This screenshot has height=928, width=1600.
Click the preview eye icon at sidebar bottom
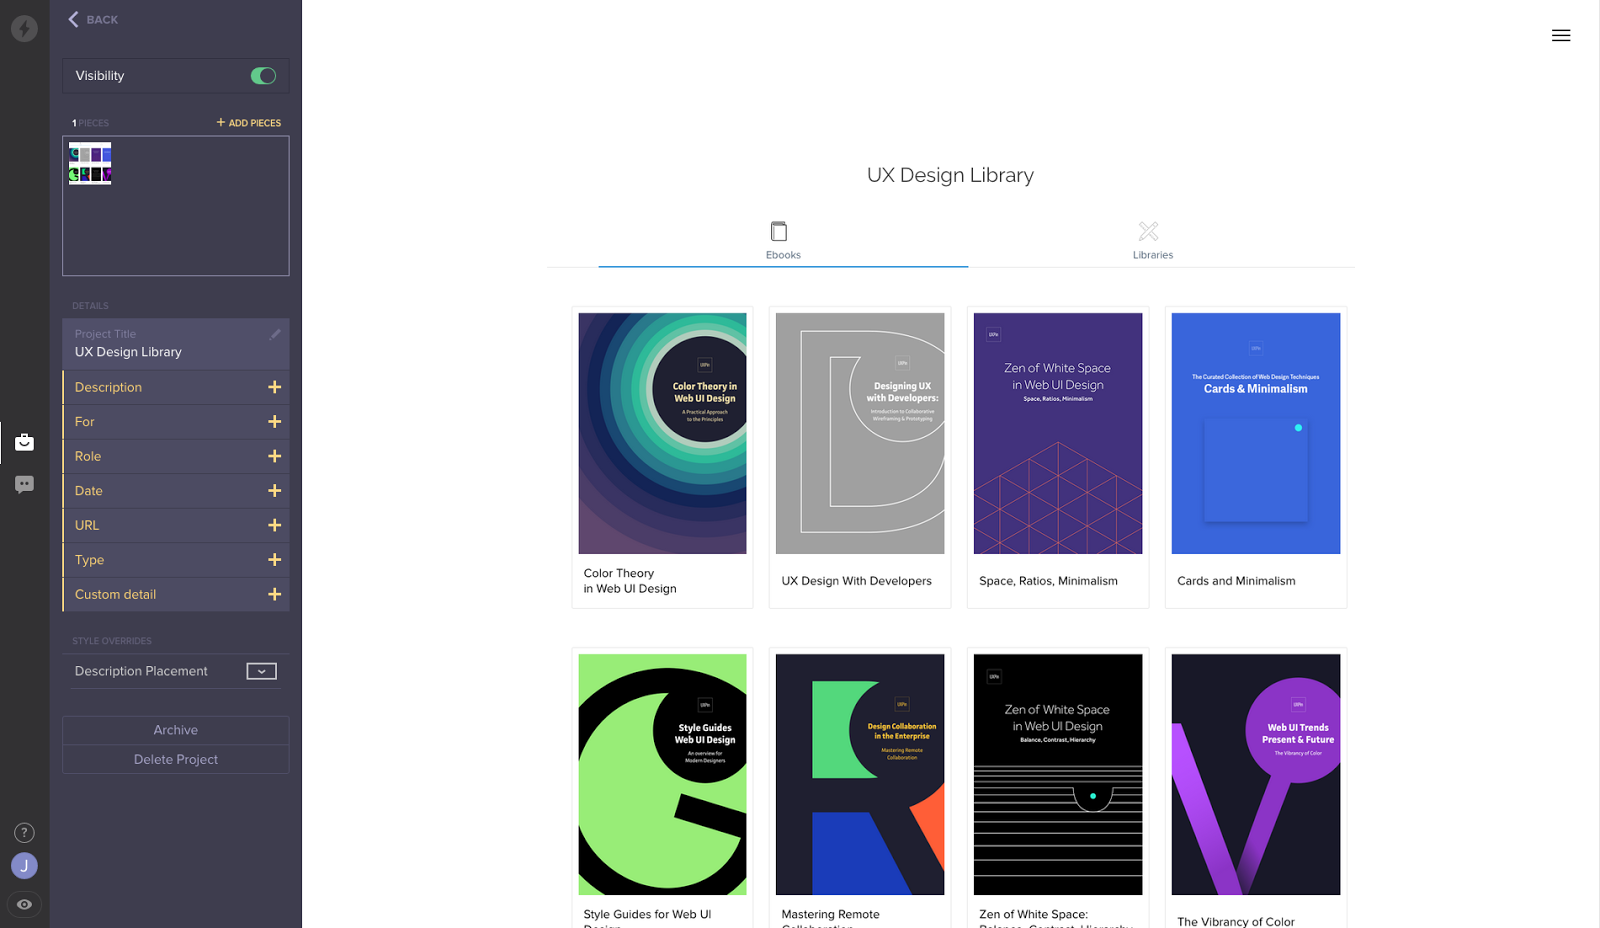point(24,904)
